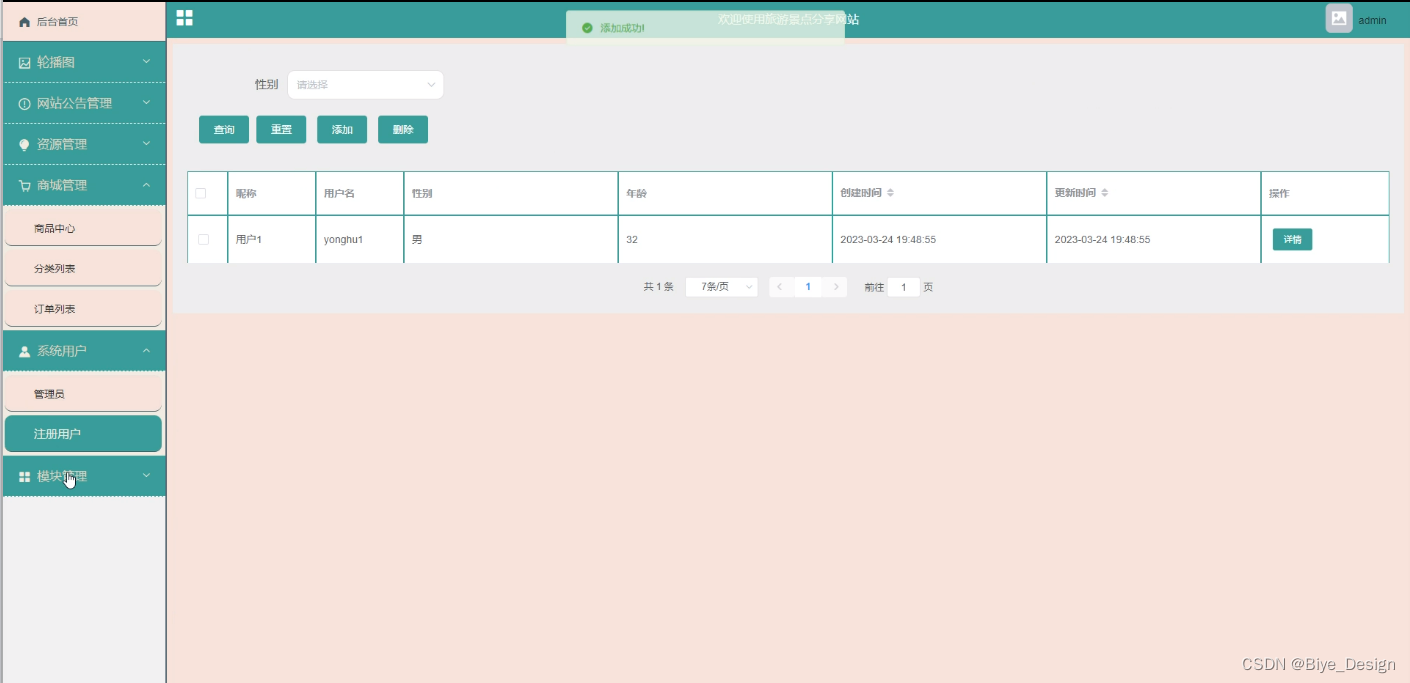Screen dimensions: 1410x683
Task: Sort by 更新时间 using its sort arrows
Action: (x=1104, y=193)
